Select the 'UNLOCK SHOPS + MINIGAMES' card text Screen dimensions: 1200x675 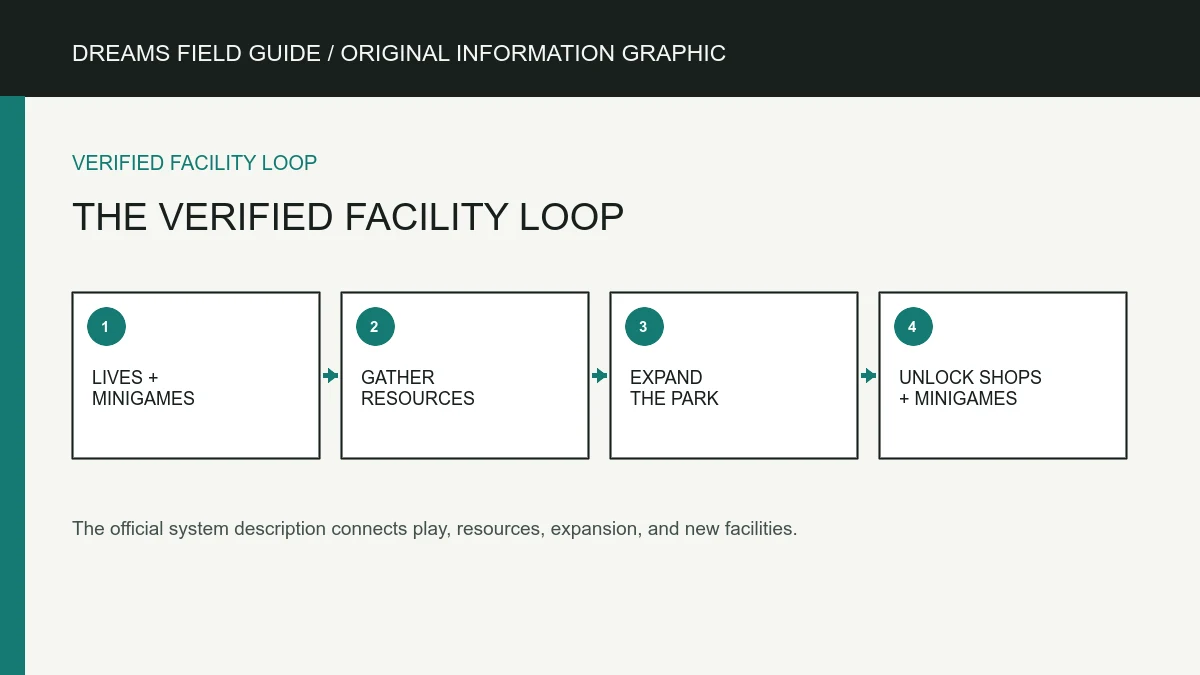click(970, 388)
